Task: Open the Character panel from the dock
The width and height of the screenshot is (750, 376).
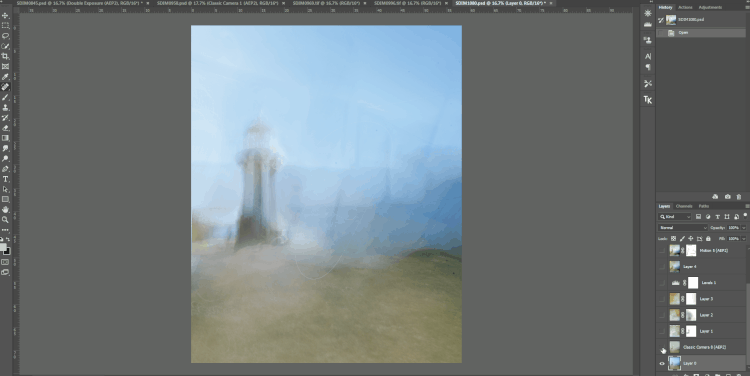Action: pyautogui.click(x=648, y=56)
